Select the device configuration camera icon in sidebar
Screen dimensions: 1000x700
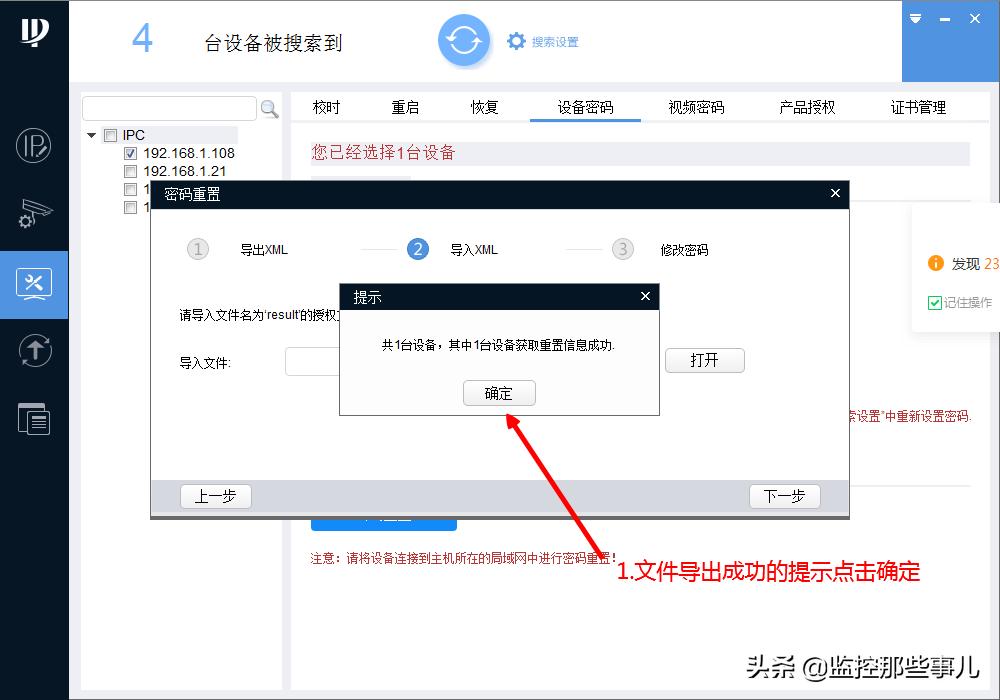(x=34, y=213)
